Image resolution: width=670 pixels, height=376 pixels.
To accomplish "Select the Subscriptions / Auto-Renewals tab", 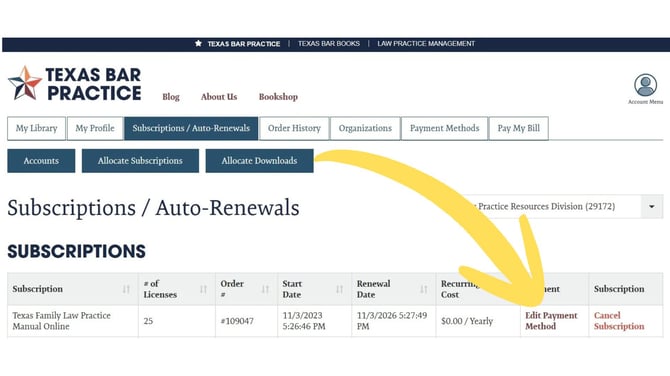I will (191, 128).
